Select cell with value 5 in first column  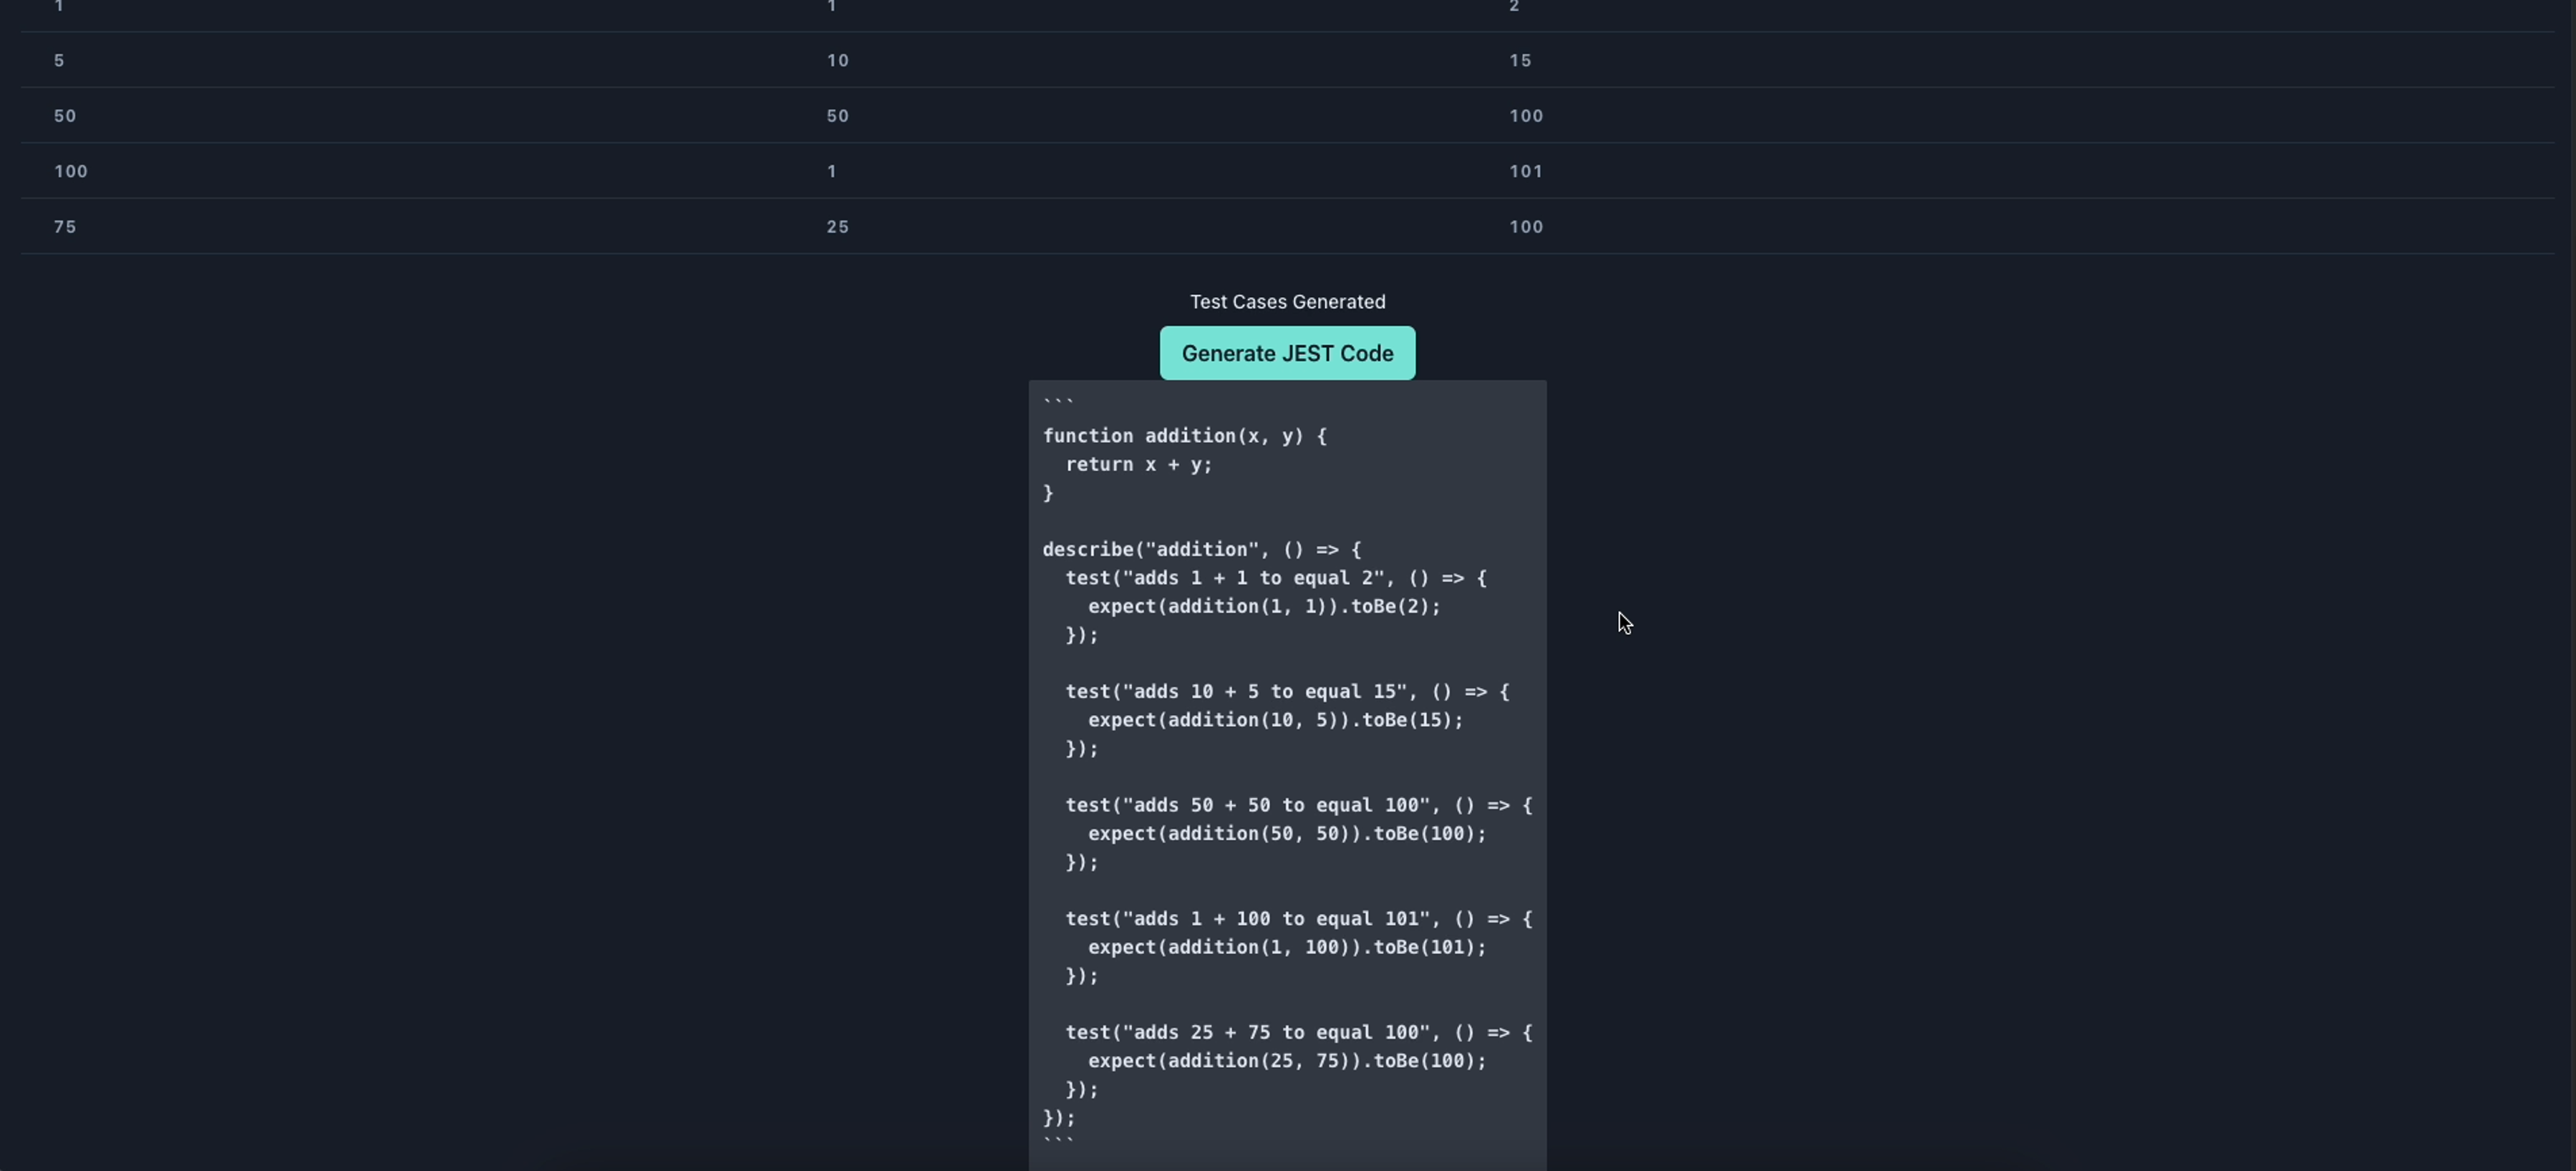click(59, 61)
